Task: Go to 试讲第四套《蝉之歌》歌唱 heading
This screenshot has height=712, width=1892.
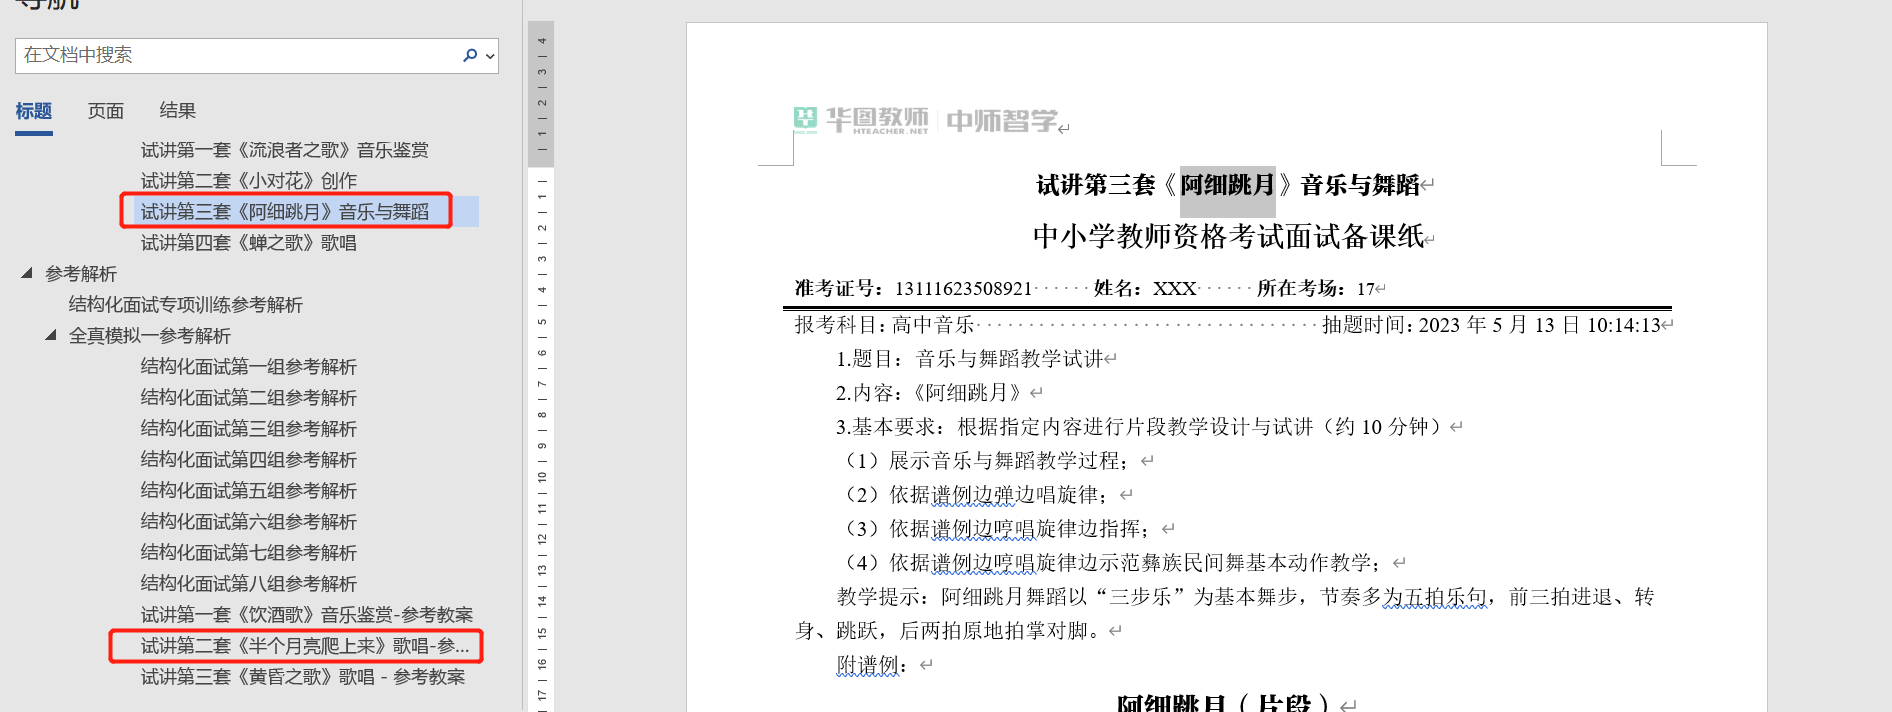Action: coord(248,243)
